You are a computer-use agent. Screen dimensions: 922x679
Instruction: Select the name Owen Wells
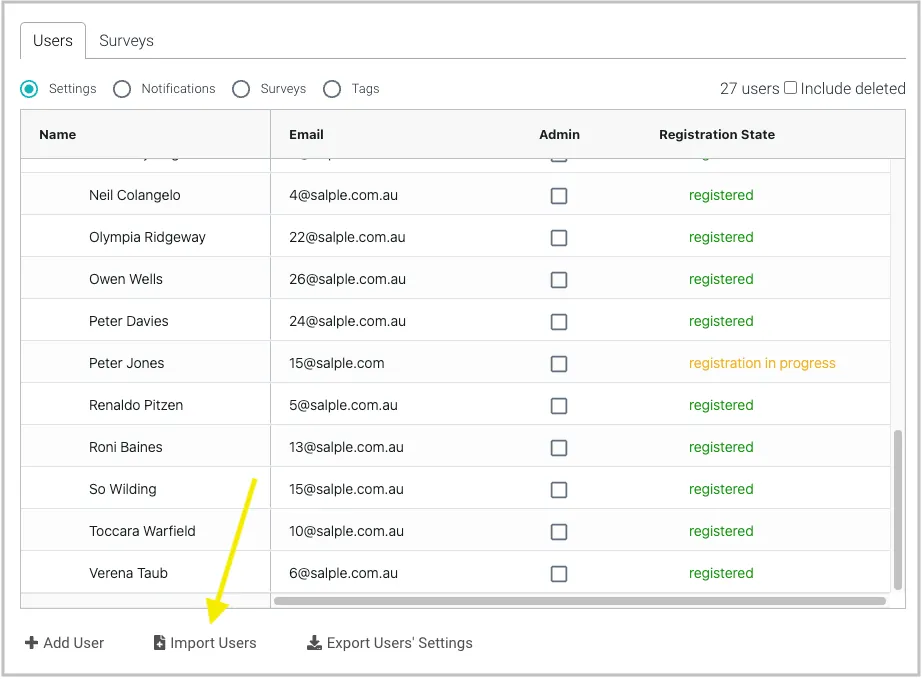coord(126,279)
